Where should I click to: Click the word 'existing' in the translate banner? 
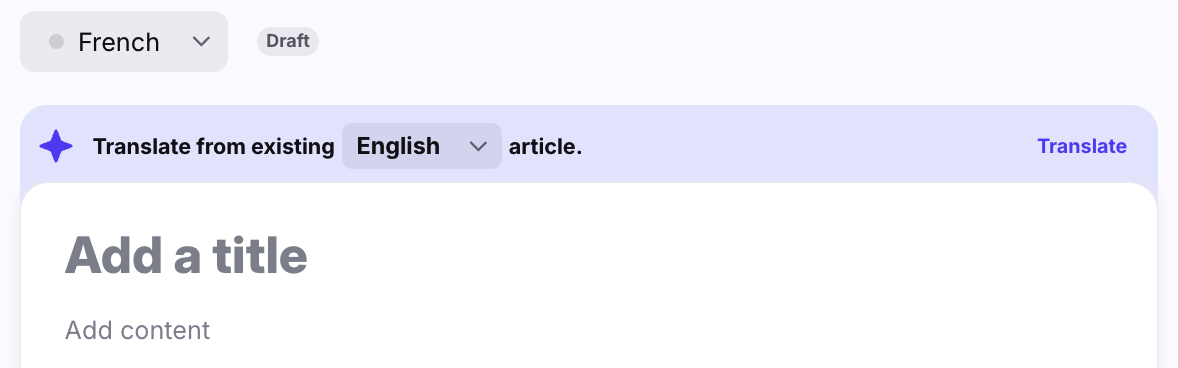tap(293, 146)
